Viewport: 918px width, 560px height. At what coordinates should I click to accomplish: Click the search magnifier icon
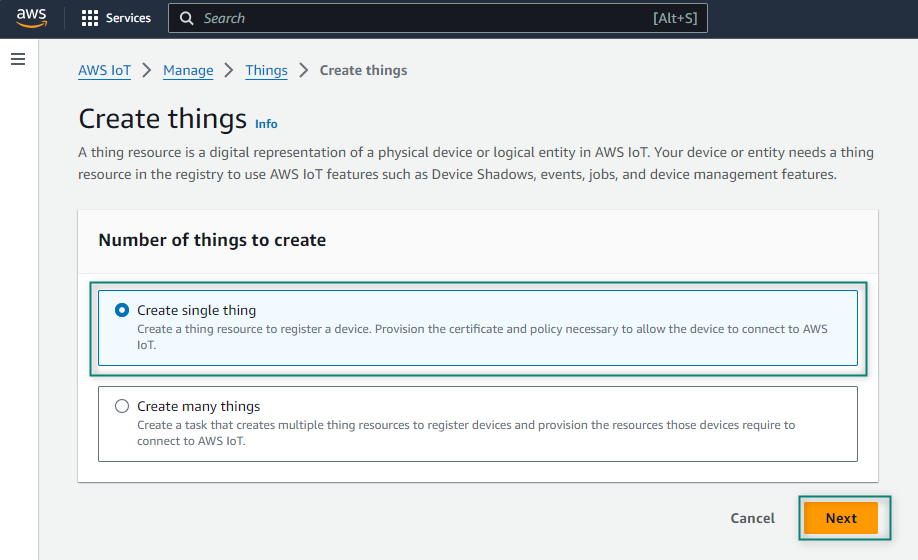(186, 18)
